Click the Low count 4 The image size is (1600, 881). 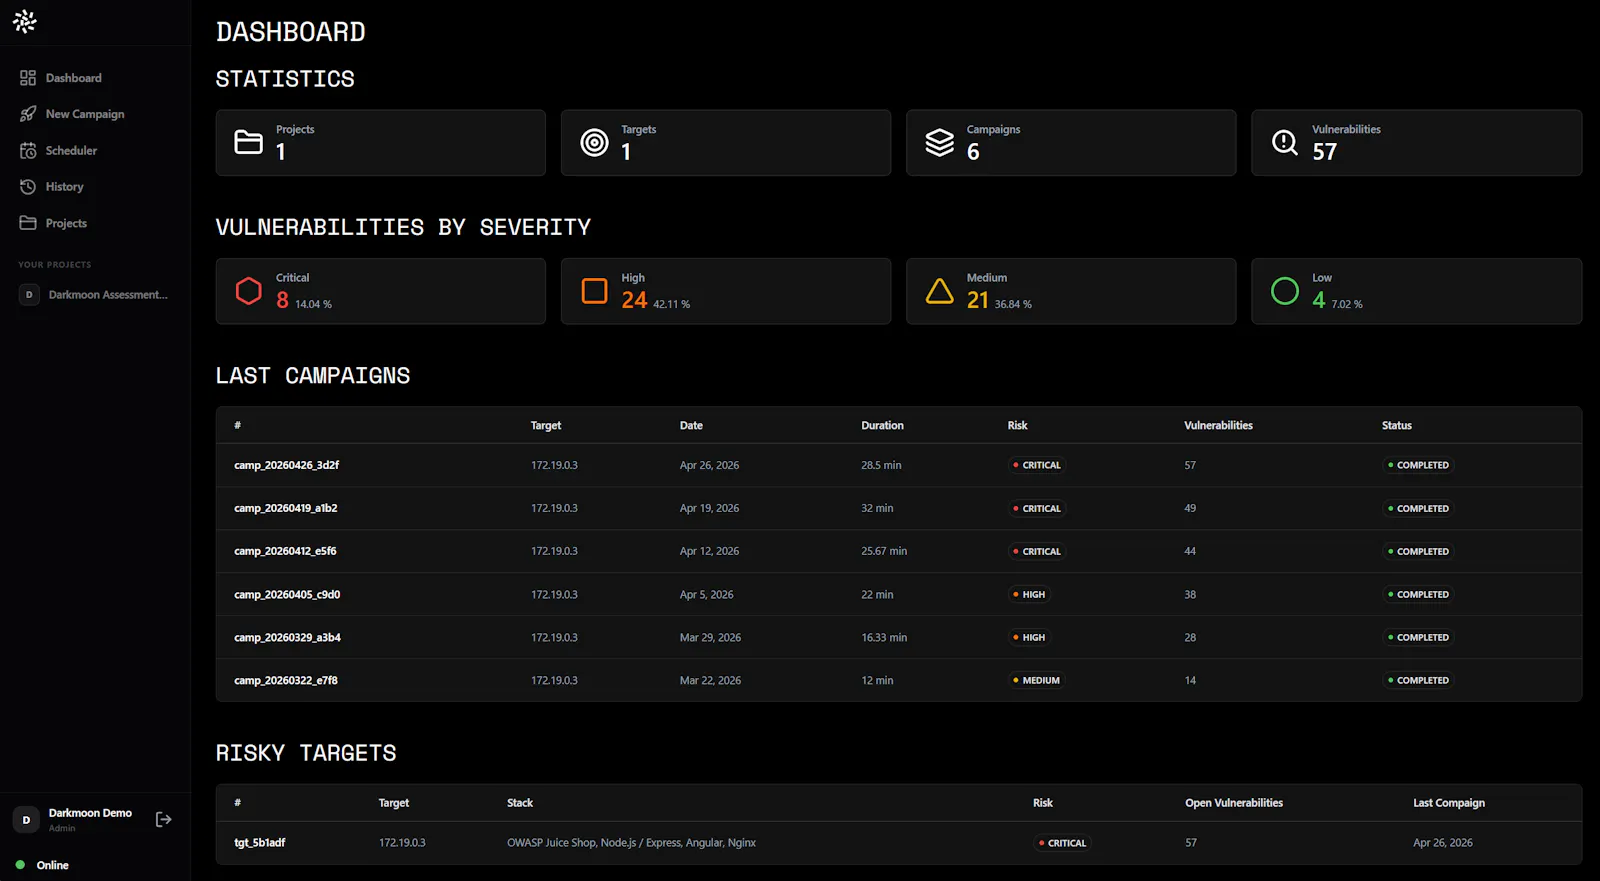pos(1319,300)
